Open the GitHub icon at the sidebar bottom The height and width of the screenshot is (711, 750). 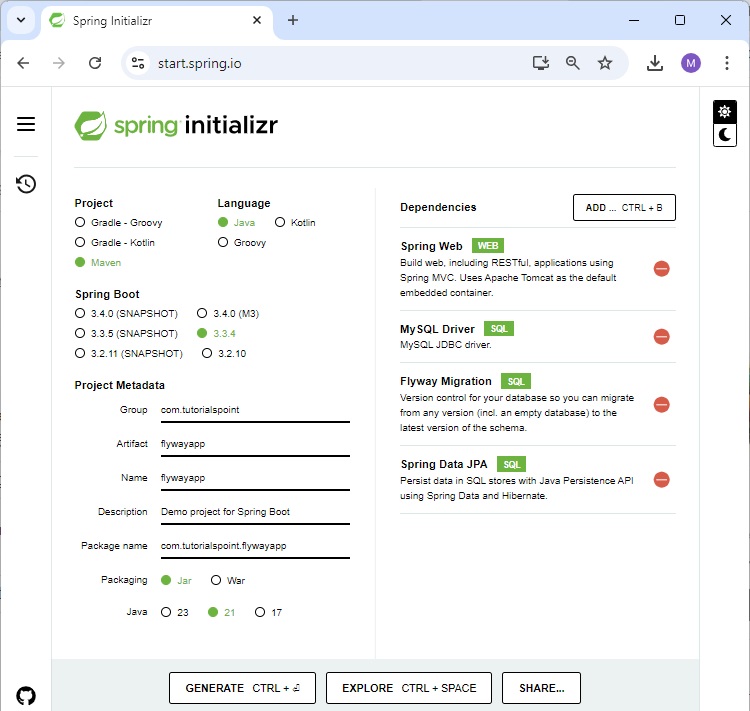(x=26, y=695)
